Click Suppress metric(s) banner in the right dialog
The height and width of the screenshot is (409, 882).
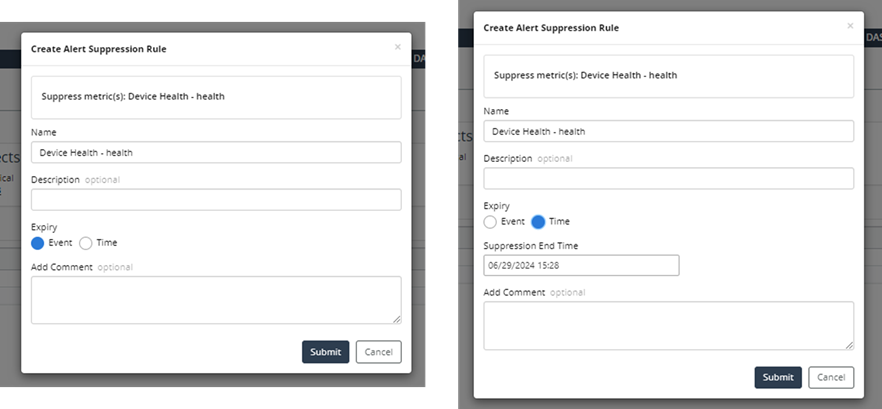[x=668, y=76]
